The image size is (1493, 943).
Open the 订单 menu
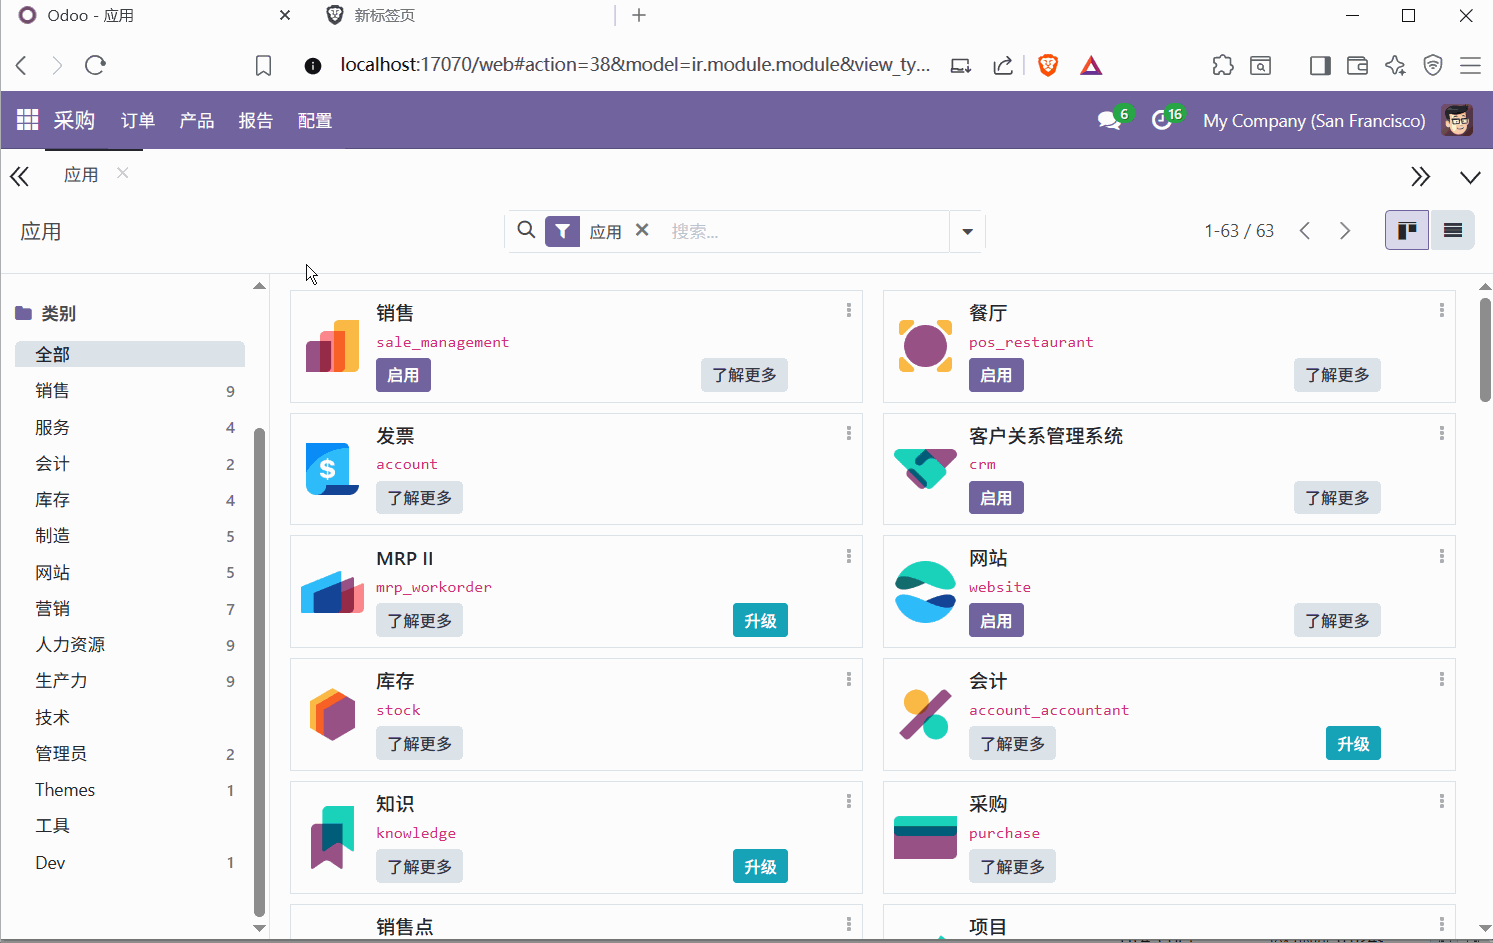(138, 121)
